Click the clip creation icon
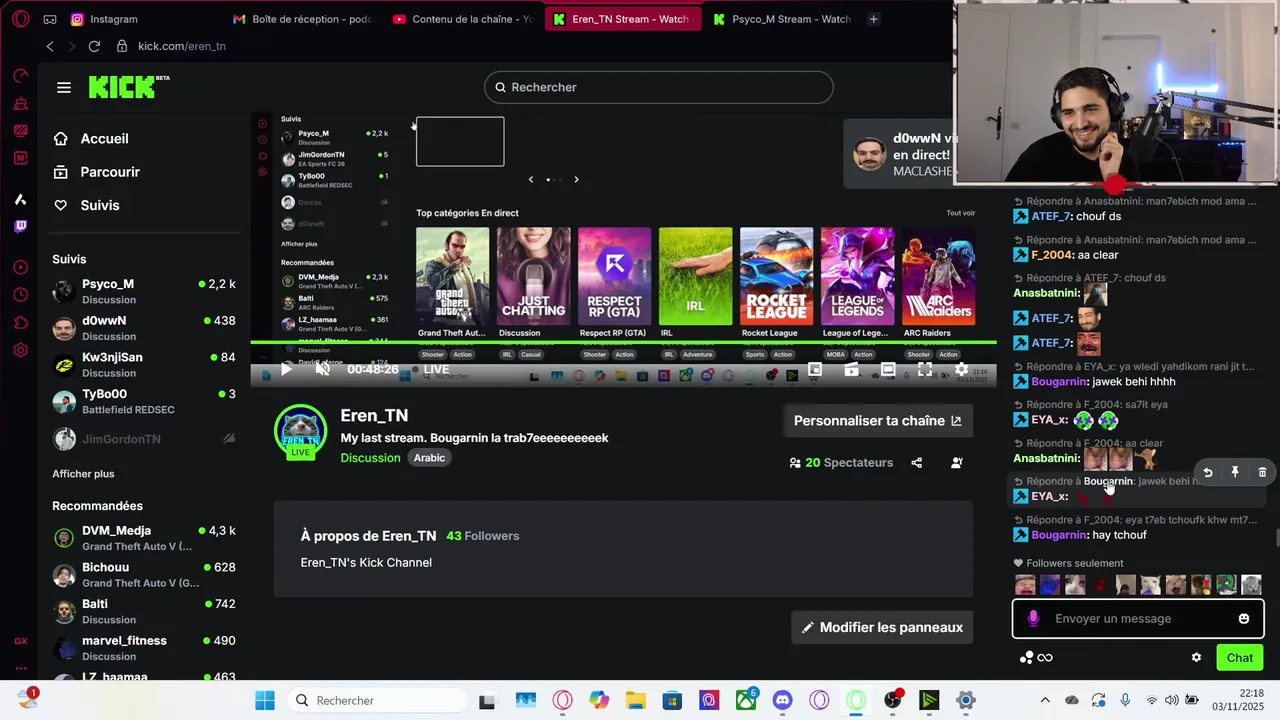 851,369
